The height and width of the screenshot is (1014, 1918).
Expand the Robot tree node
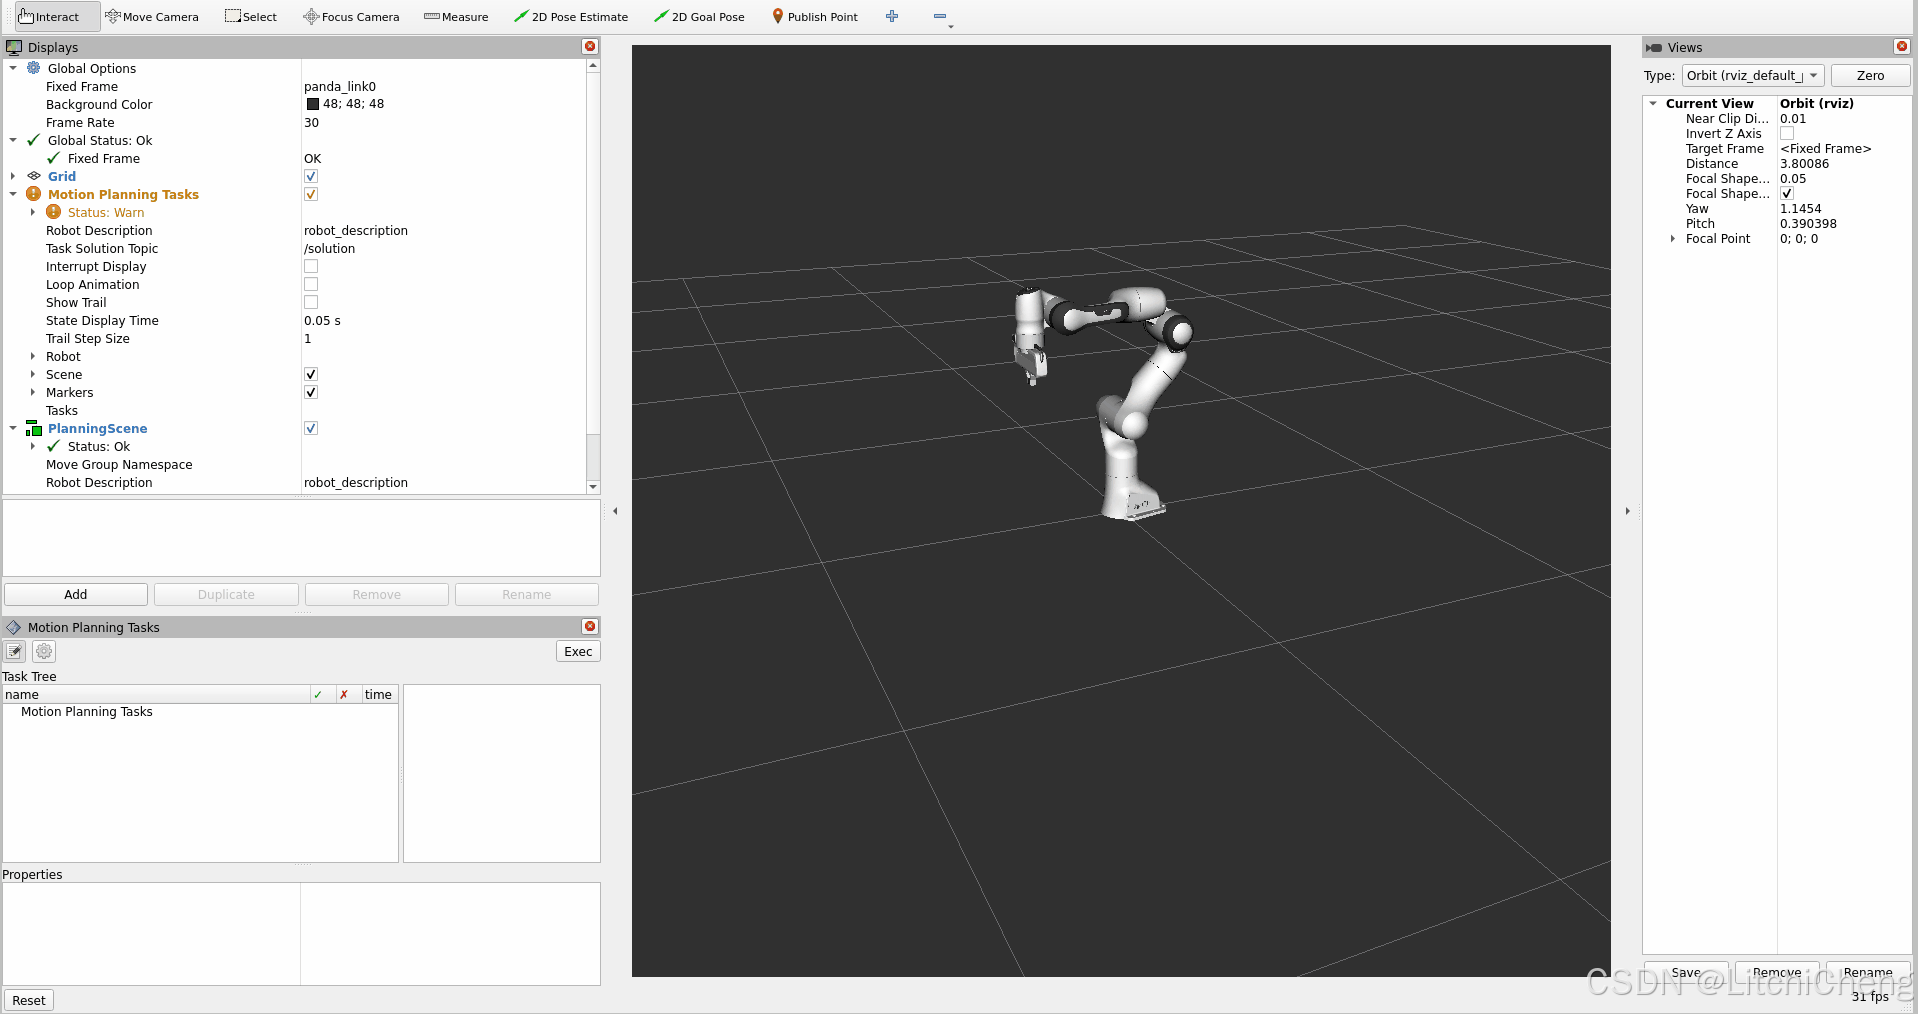pos(33,356)
